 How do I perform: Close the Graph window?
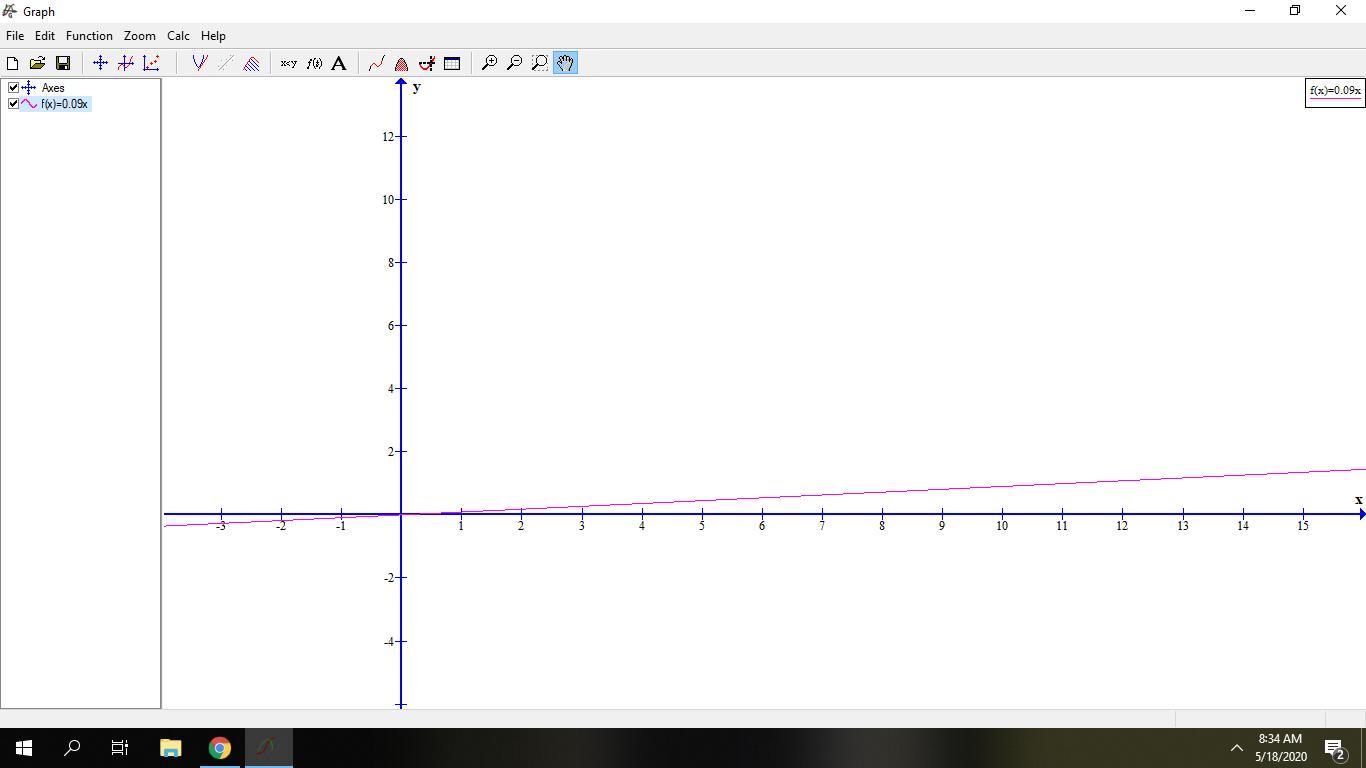coord(1341,11)
